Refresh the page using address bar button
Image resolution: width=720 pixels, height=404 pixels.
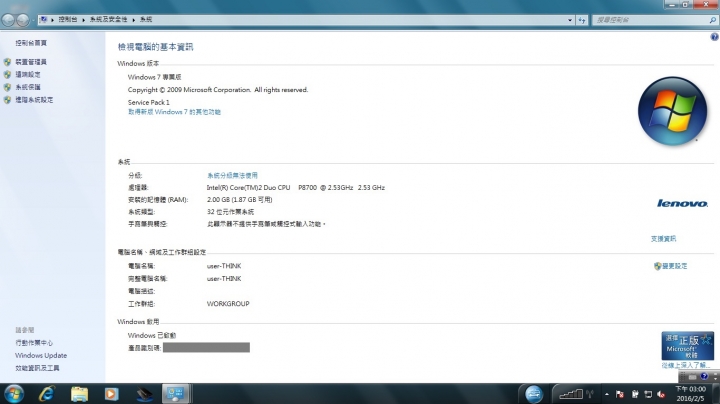(582, 20)
